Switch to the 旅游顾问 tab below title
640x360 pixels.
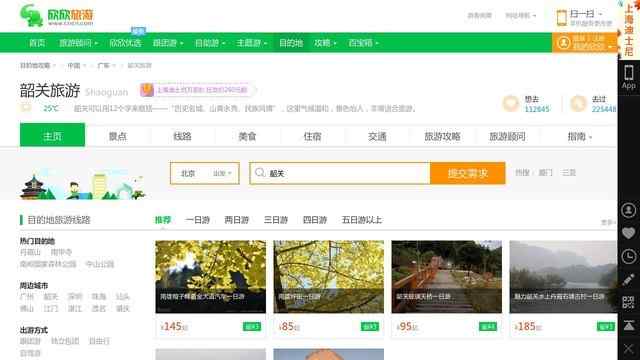[x=507, y=136]
